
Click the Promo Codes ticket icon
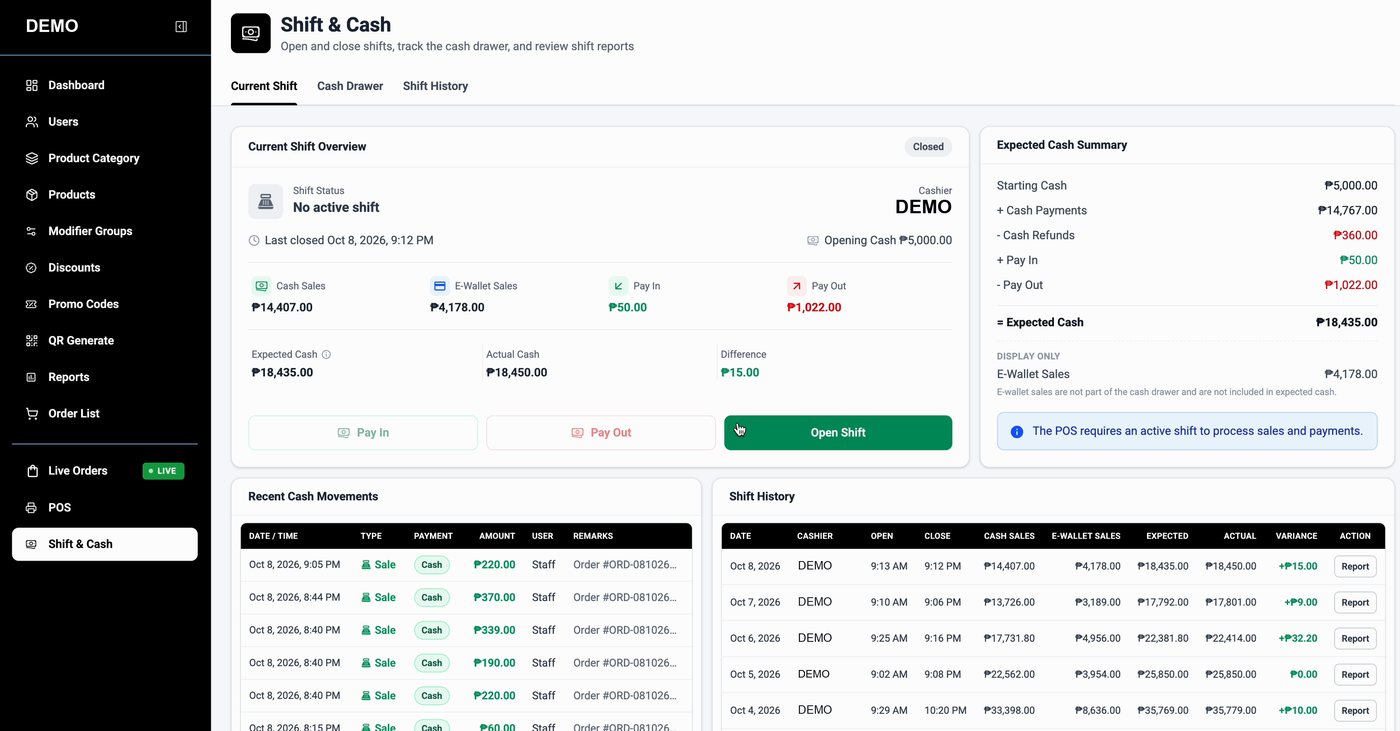pos(32,304)
